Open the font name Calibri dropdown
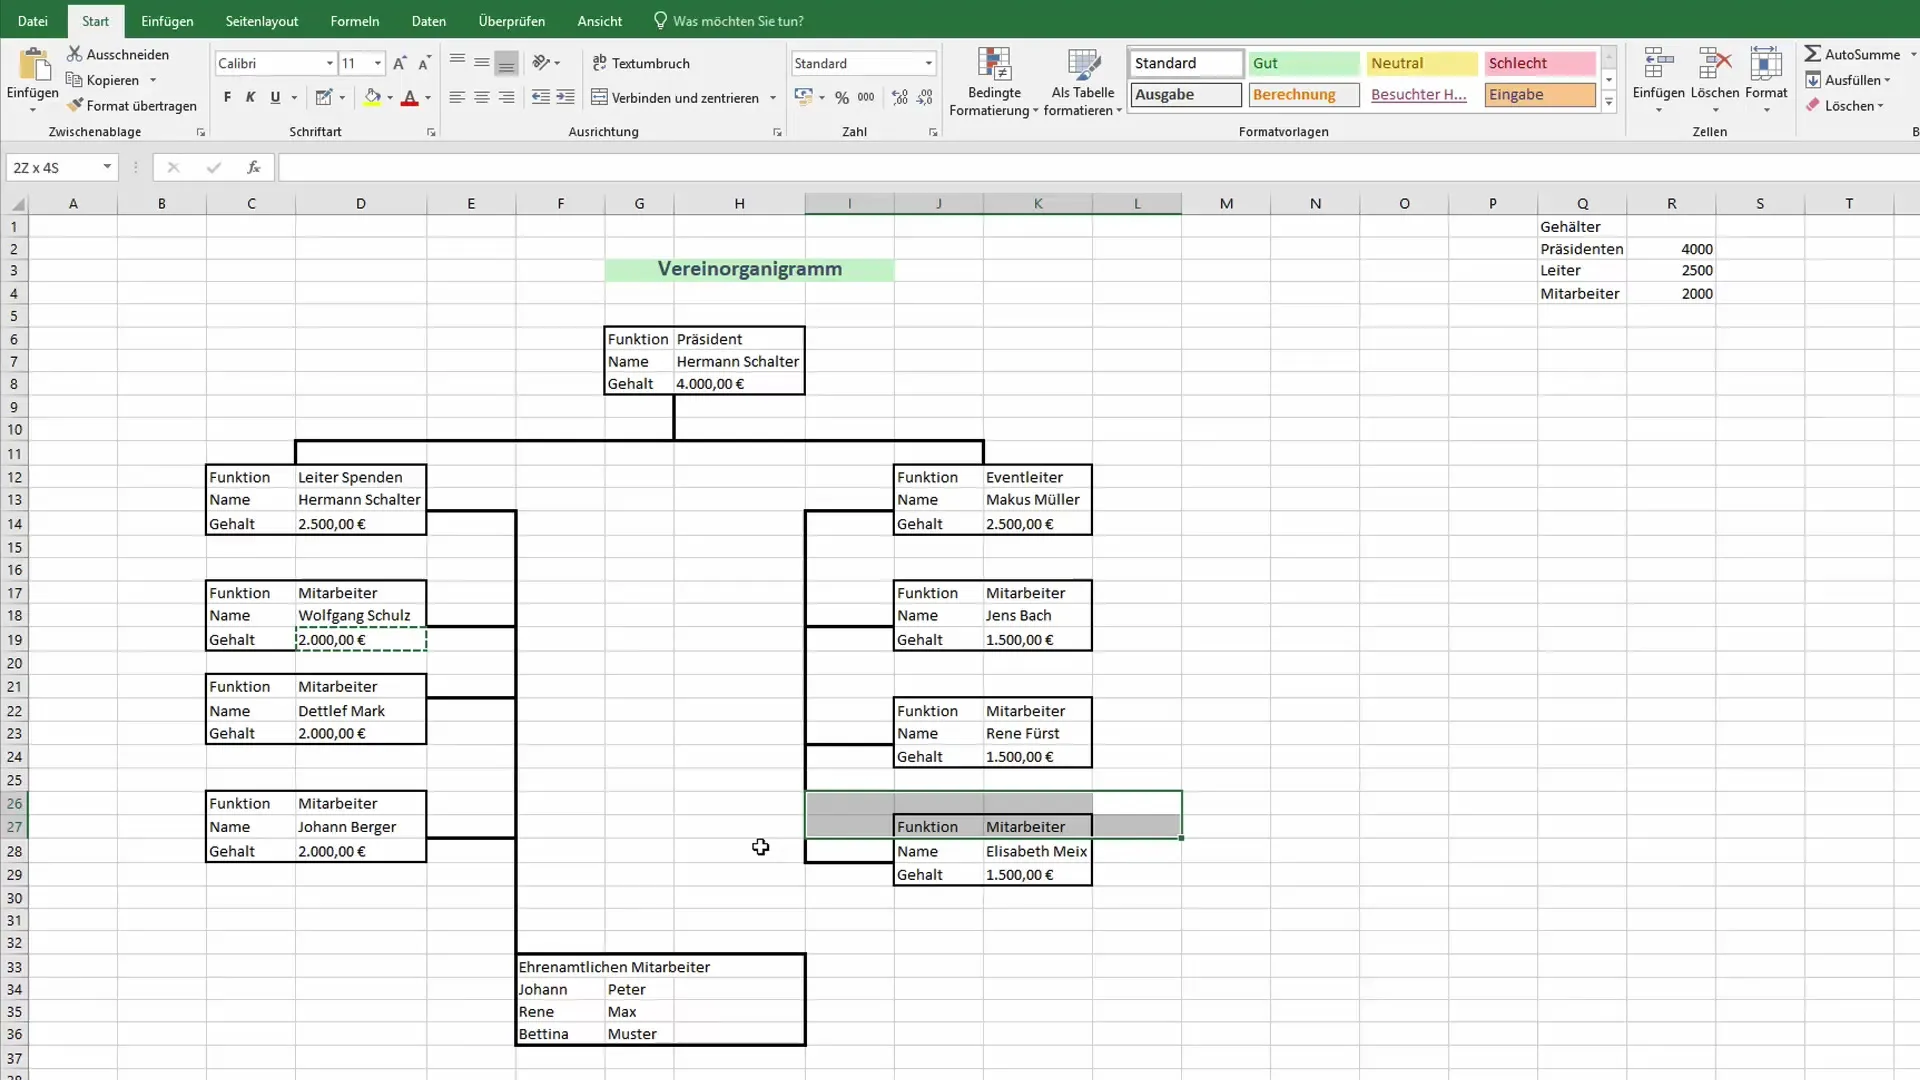 pos(329,63)
